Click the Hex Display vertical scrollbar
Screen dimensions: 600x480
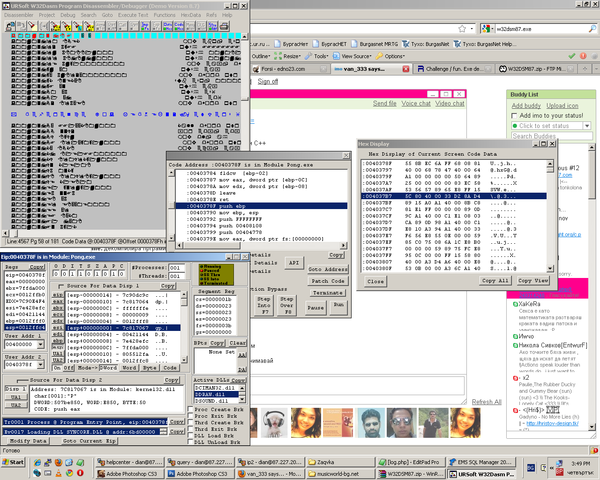(550, 216)
